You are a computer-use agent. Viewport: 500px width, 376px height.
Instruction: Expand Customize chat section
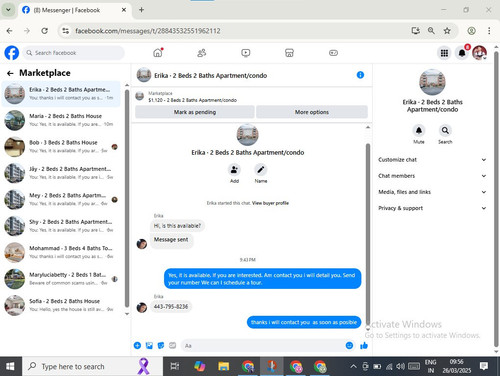[432, 160]
